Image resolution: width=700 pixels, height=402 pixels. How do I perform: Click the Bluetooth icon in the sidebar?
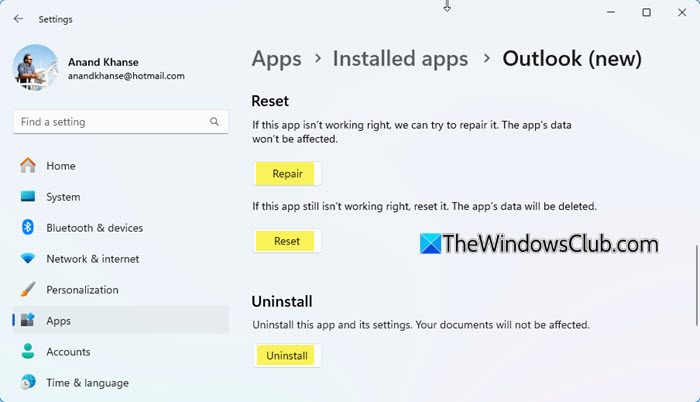point(28,228)
